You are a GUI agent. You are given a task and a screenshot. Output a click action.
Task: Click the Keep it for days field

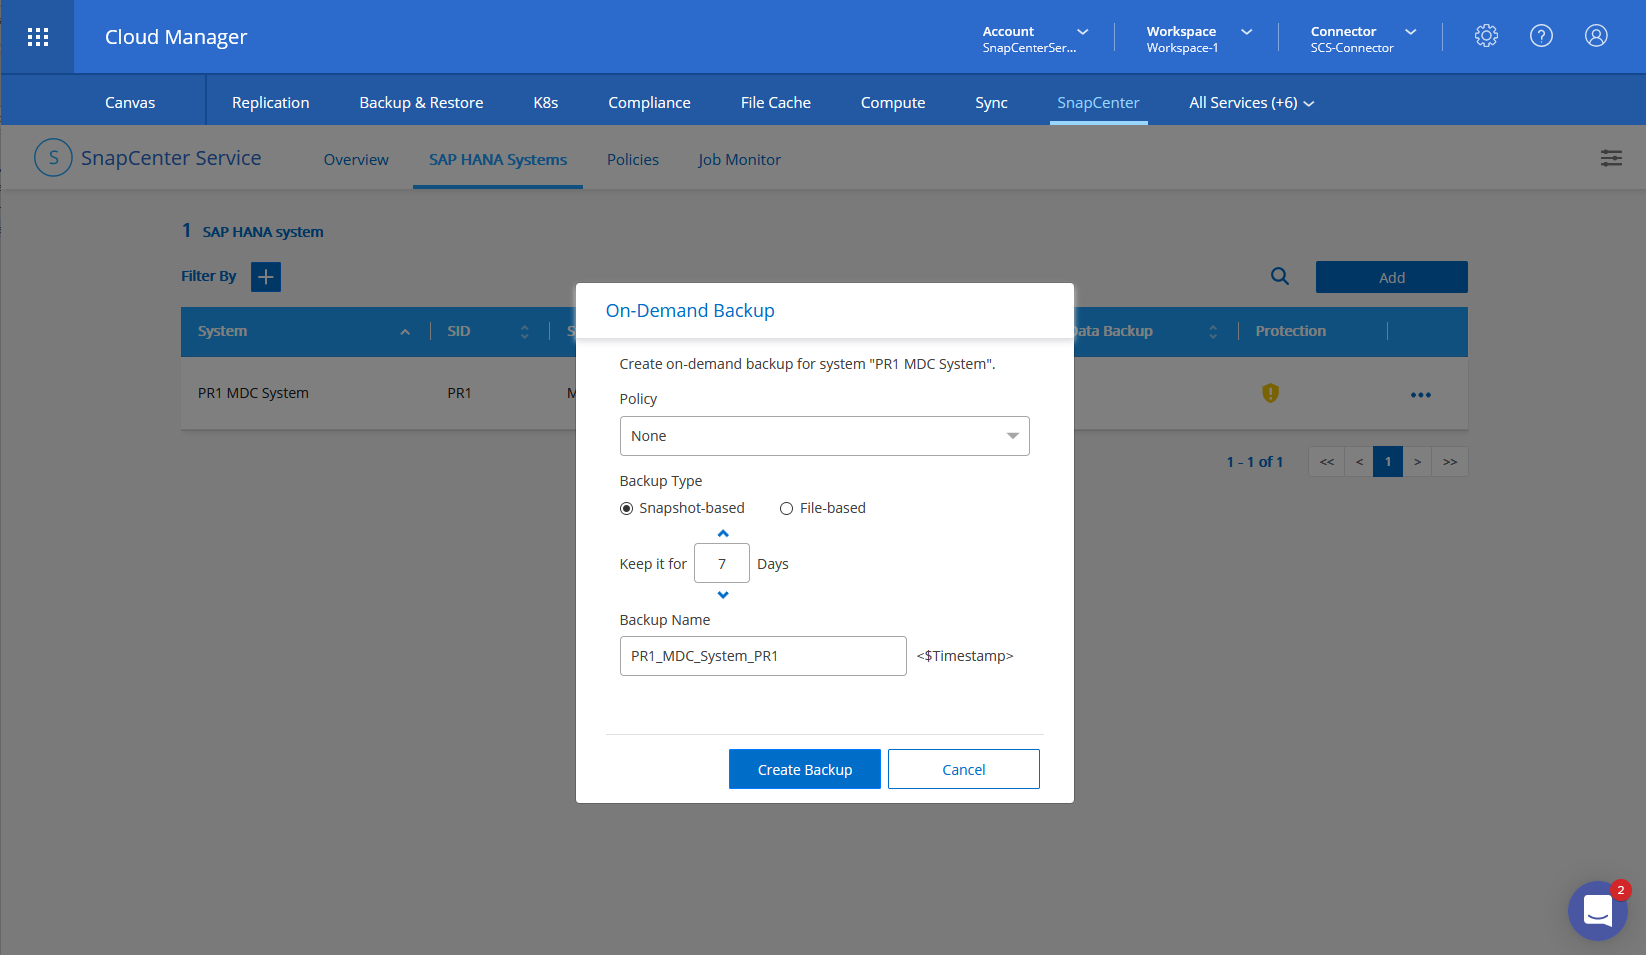[x=722, y=564]
